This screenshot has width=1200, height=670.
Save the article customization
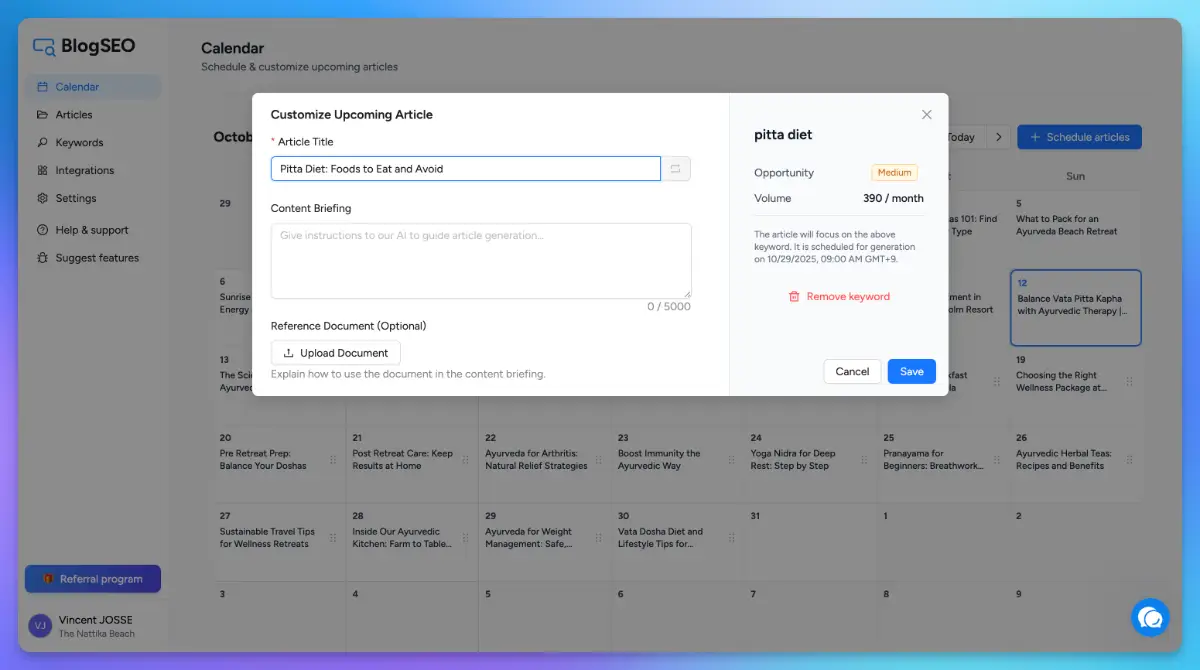tap(911, 371)
